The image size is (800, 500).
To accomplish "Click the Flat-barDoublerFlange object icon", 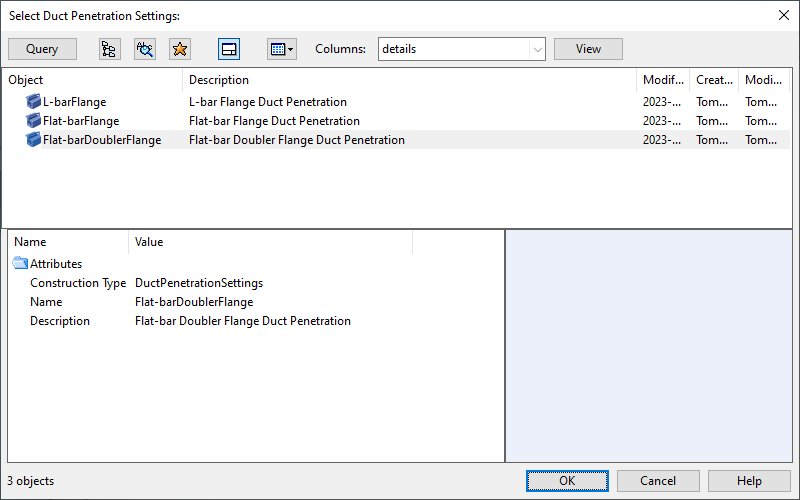I will pyautogui.click(x=33, y=139).
